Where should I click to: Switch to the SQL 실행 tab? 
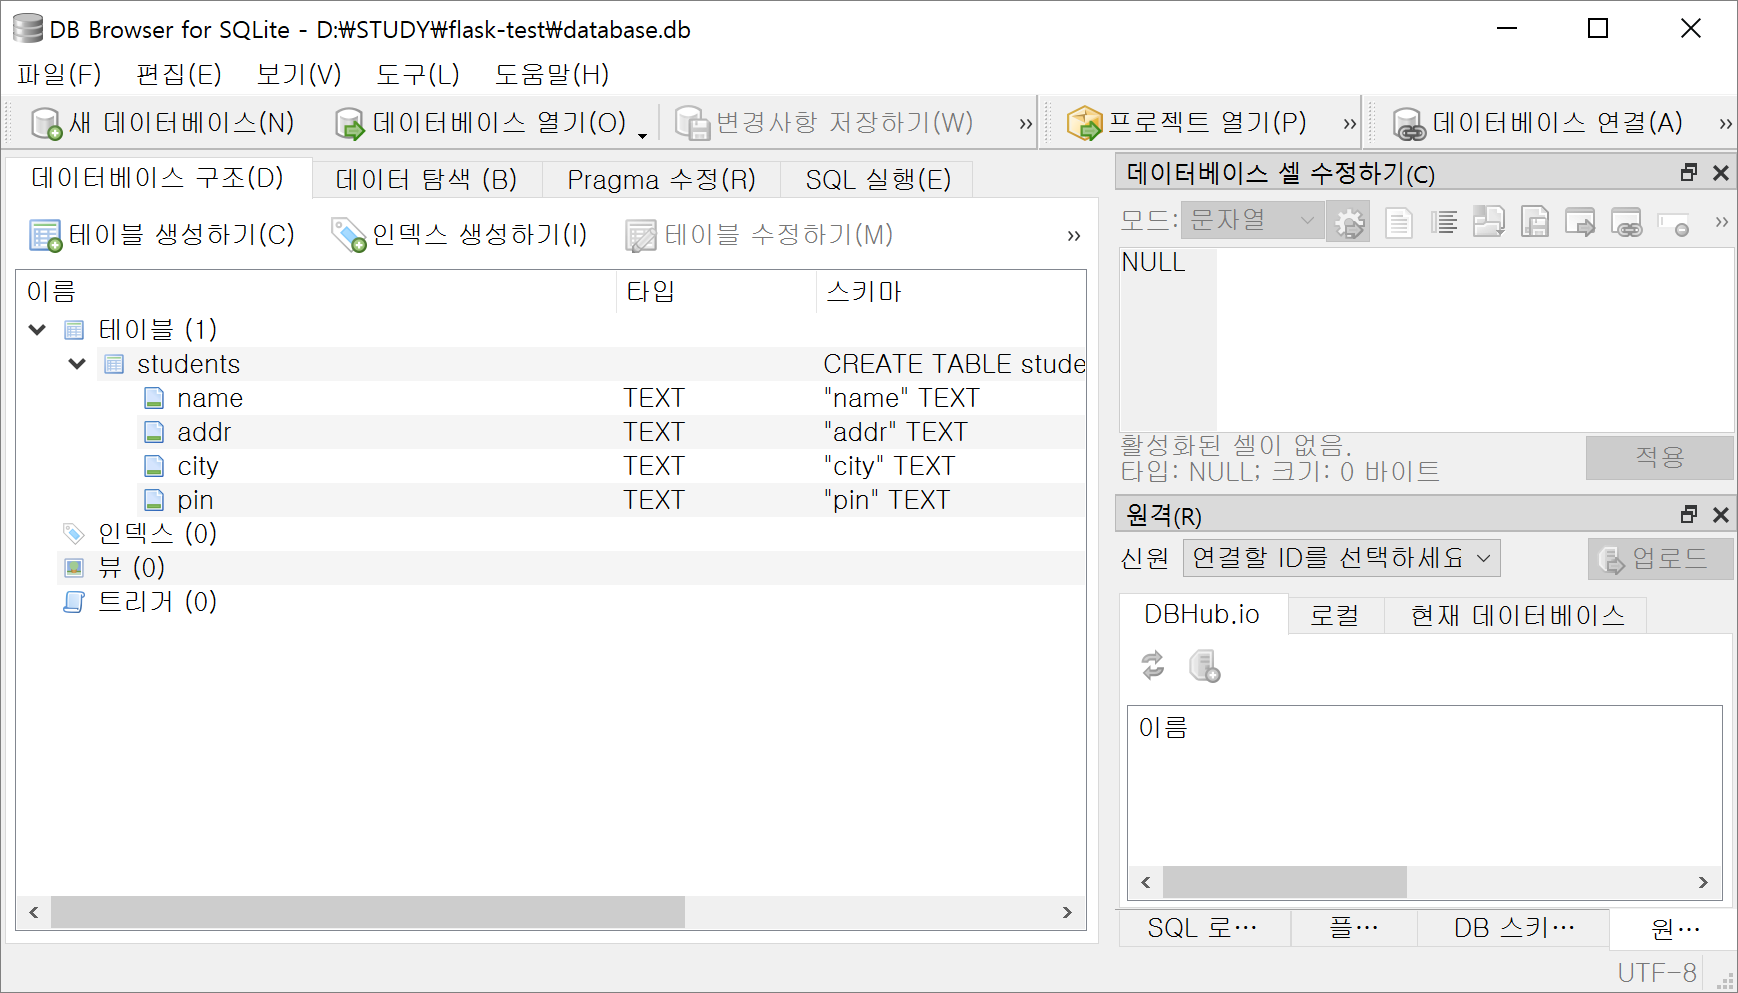(x=878, y=179)
